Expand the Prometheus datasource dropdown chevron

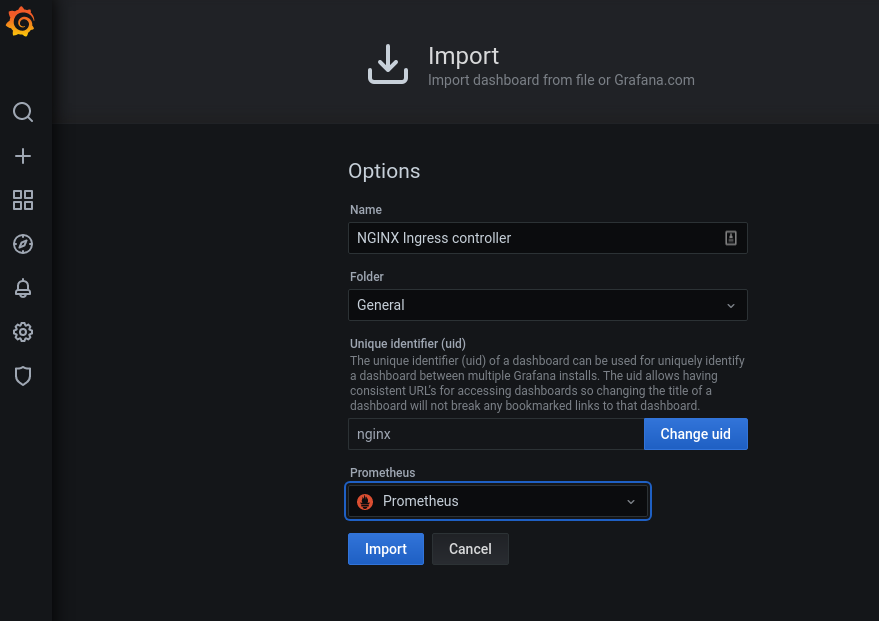631,502
